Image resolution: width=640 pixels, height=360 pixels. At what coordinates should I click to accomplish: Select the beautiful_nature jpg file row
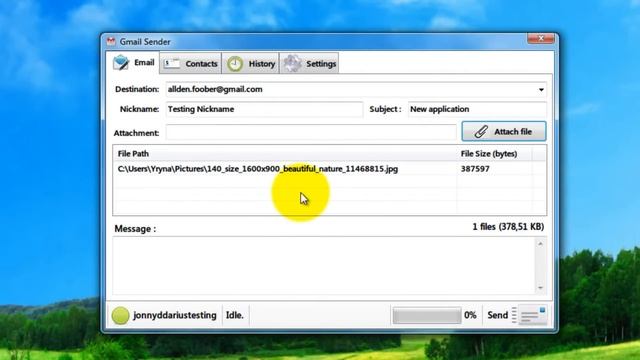329,169
